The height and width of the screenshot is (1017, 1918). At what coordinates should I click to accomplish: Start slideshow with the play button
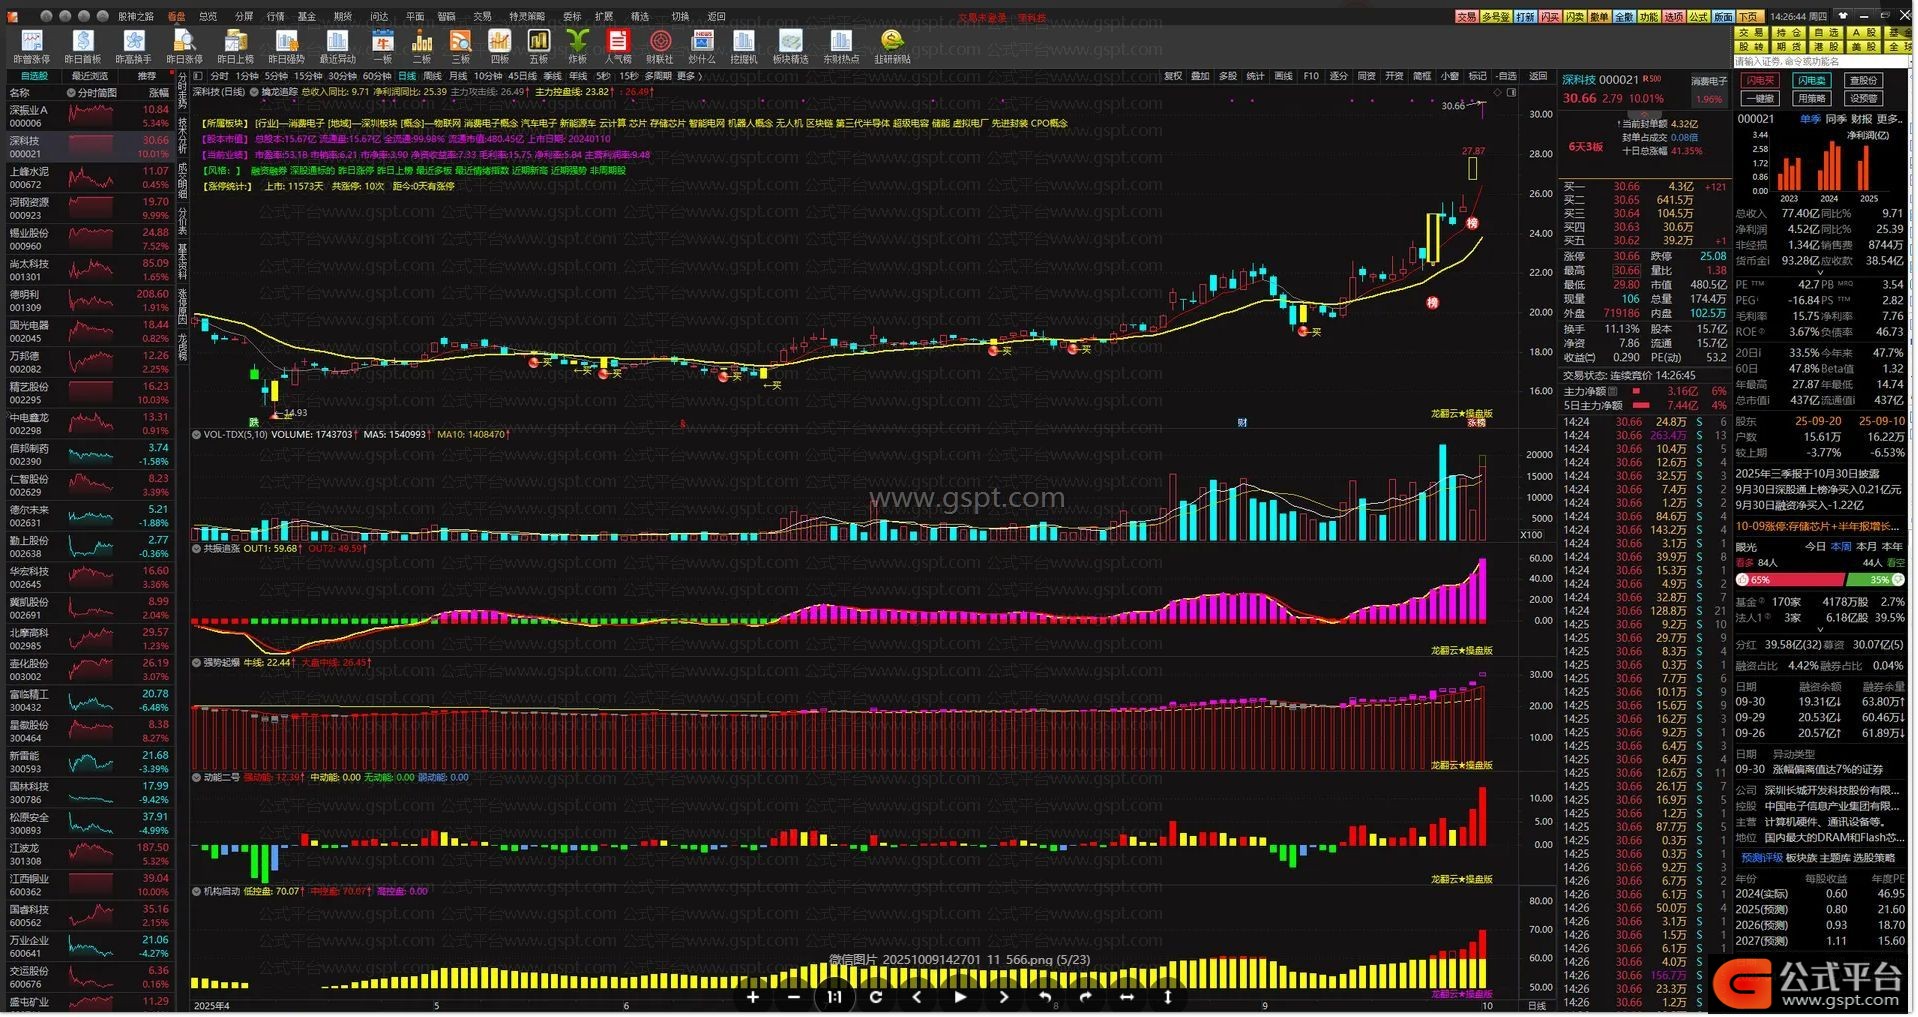click(x=960, y=997)
